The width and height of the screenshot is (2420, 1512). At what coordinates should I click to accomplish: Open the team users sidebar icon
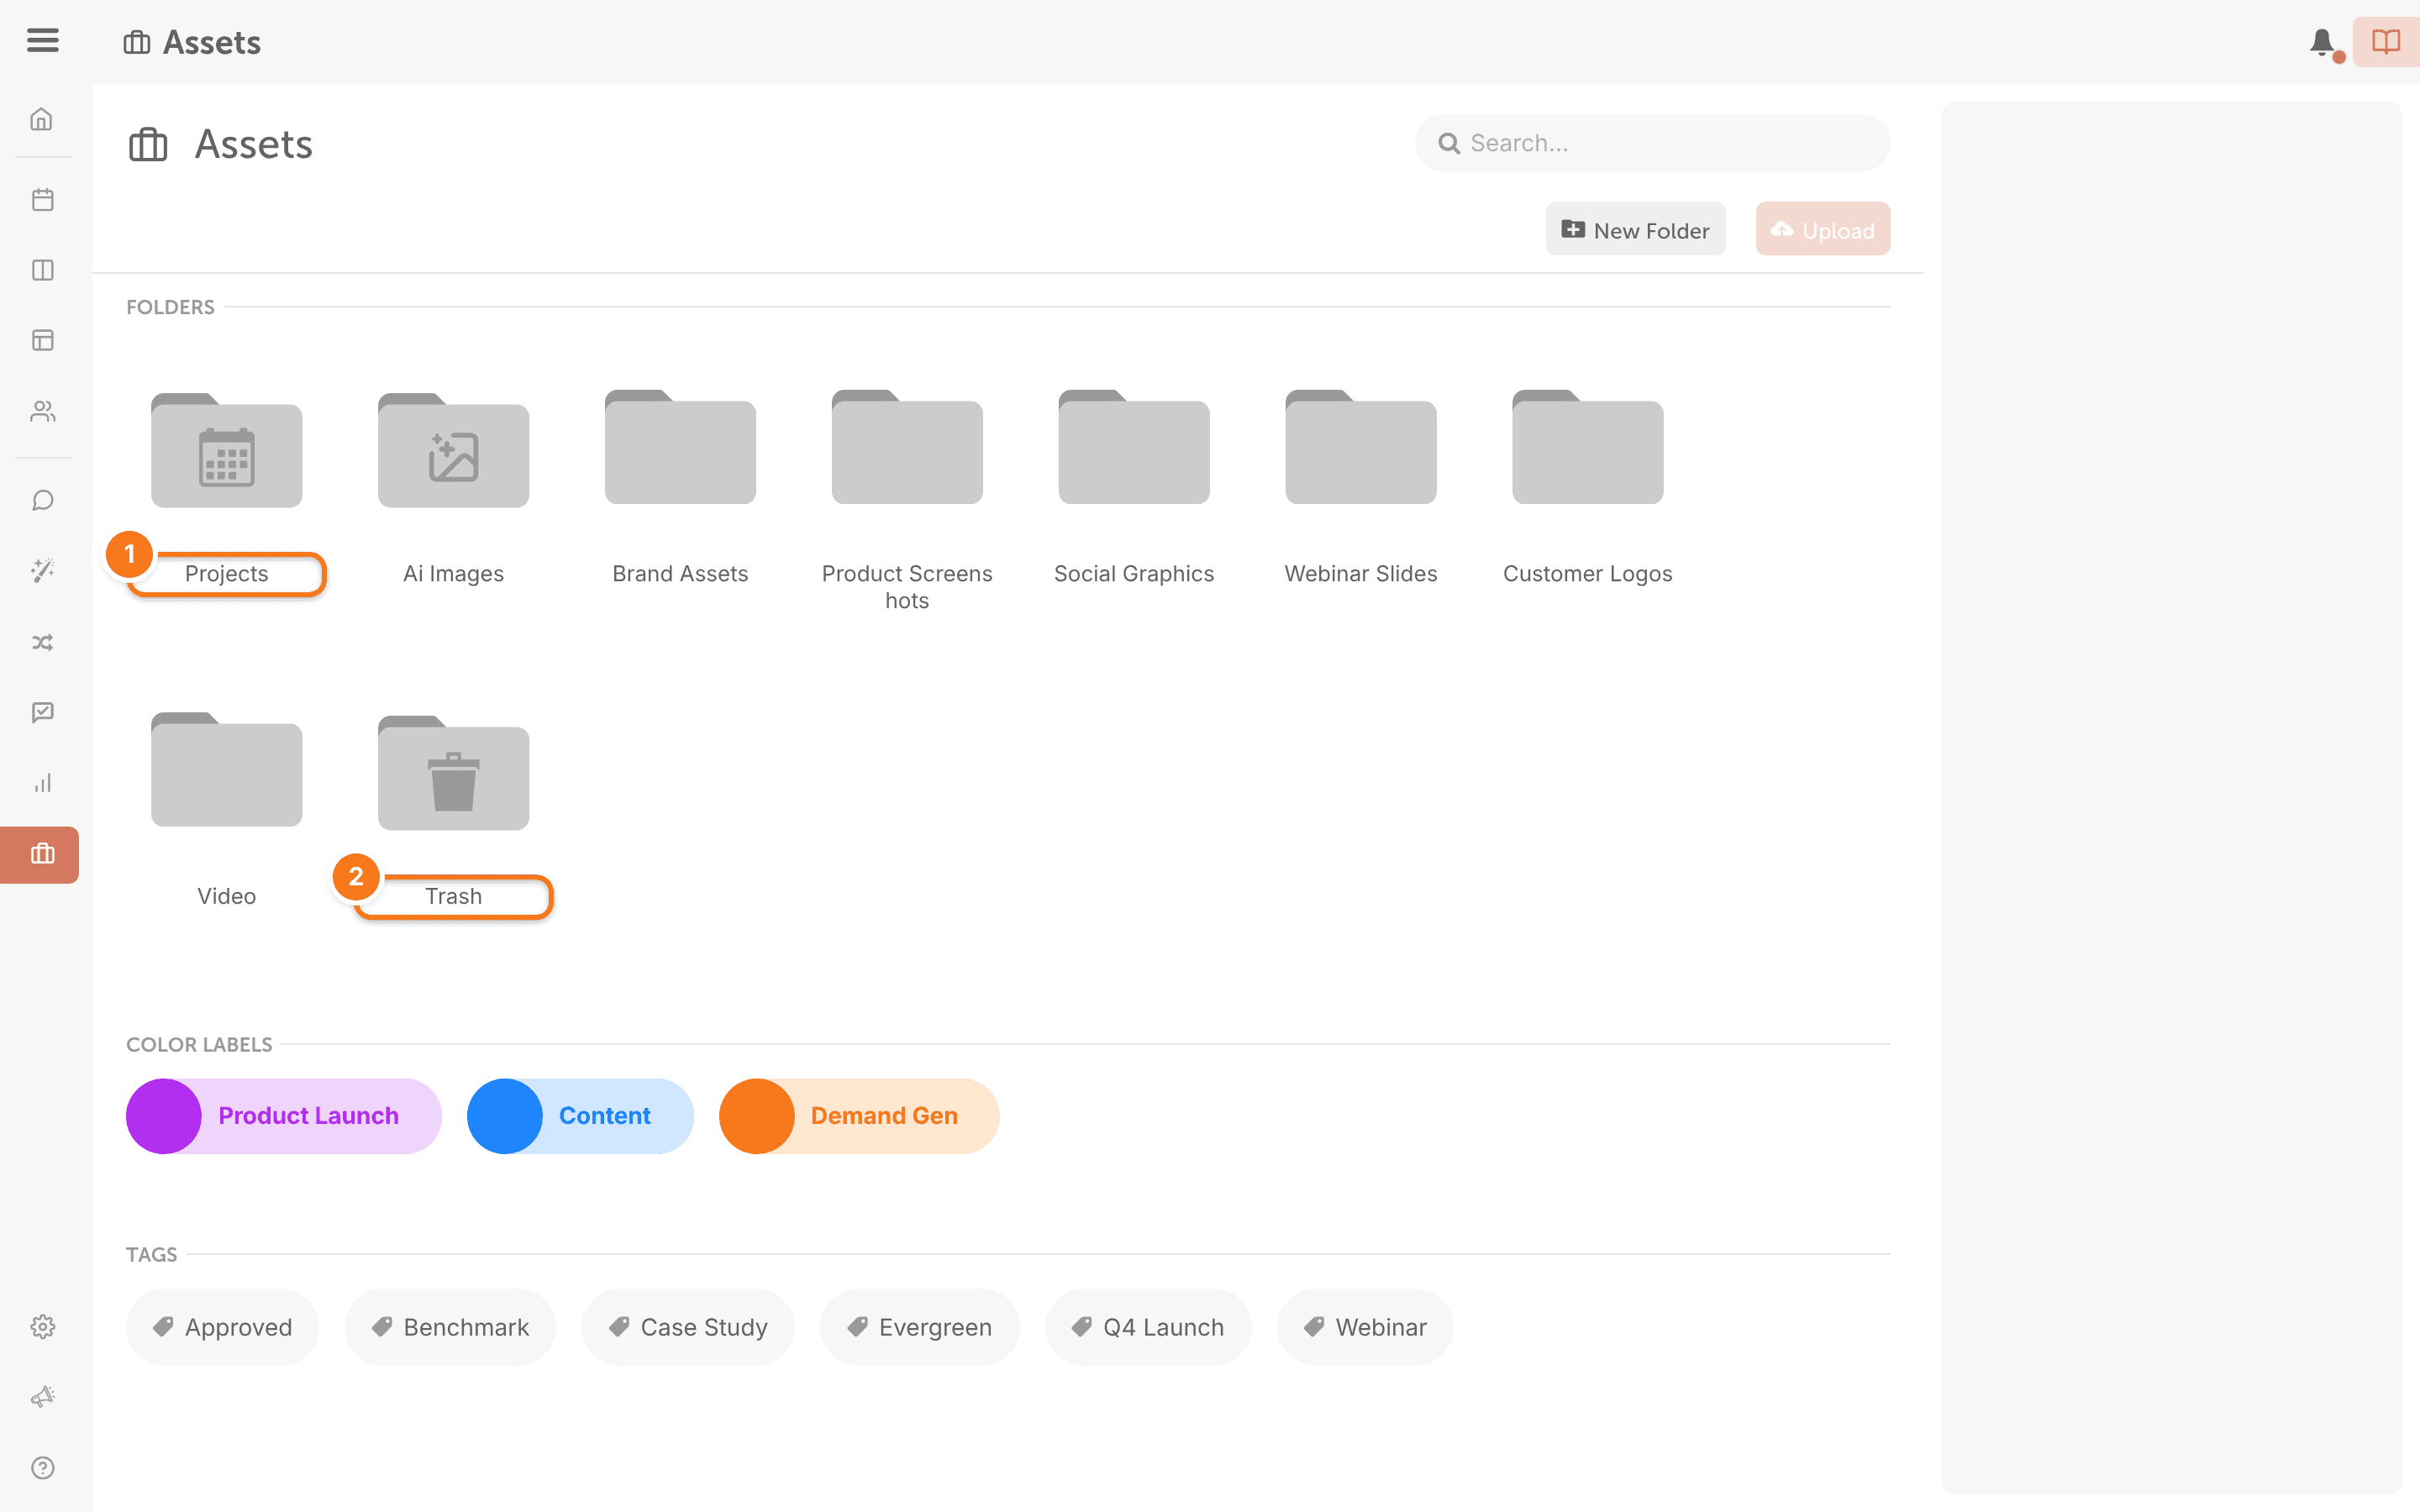coord(42,411)
